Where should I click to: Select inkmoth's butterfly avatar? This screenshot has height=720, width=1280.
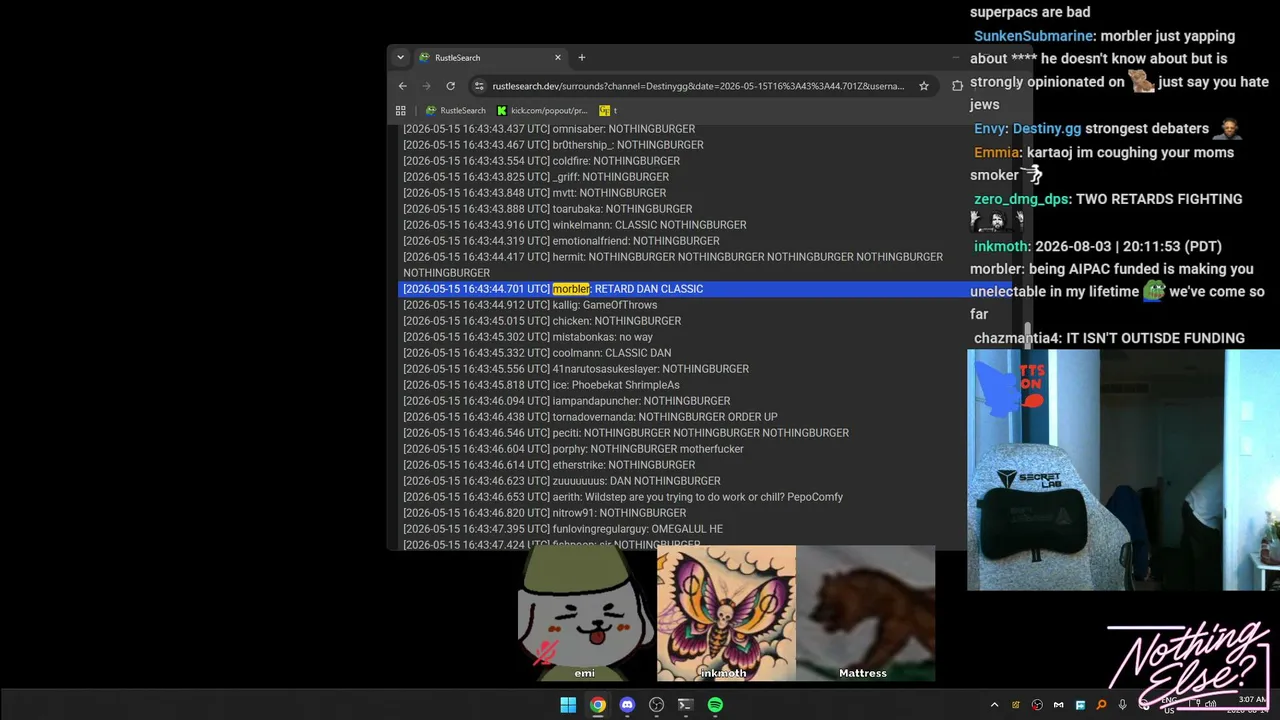726,613
